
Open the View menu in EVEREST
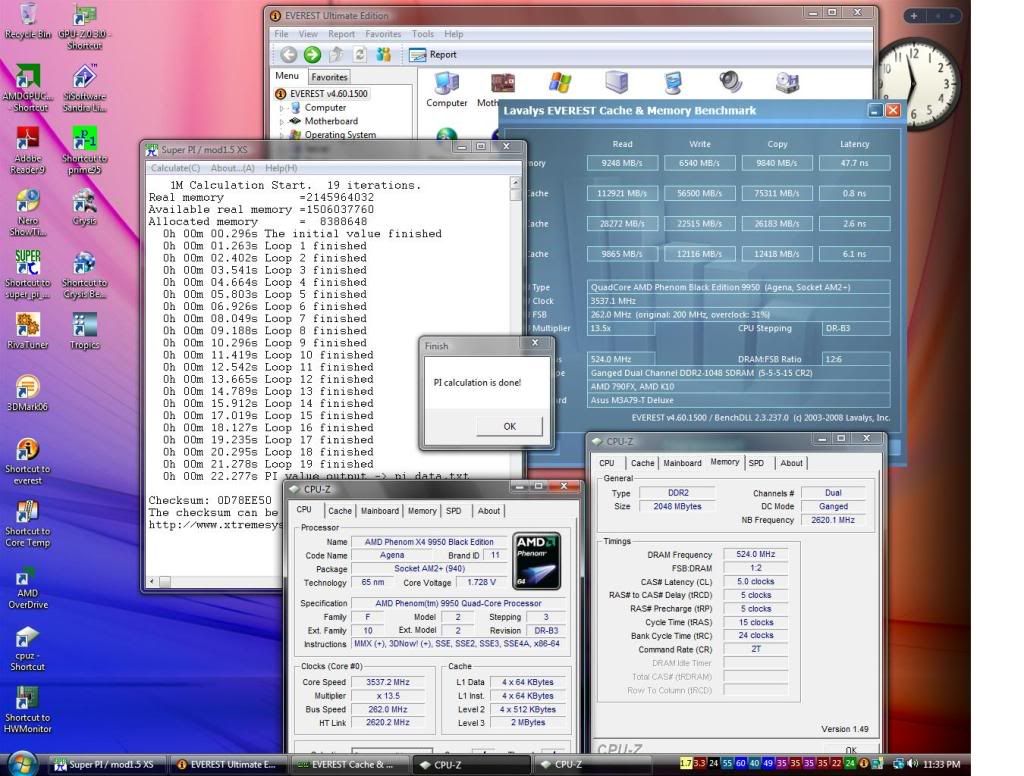(308, 34)
